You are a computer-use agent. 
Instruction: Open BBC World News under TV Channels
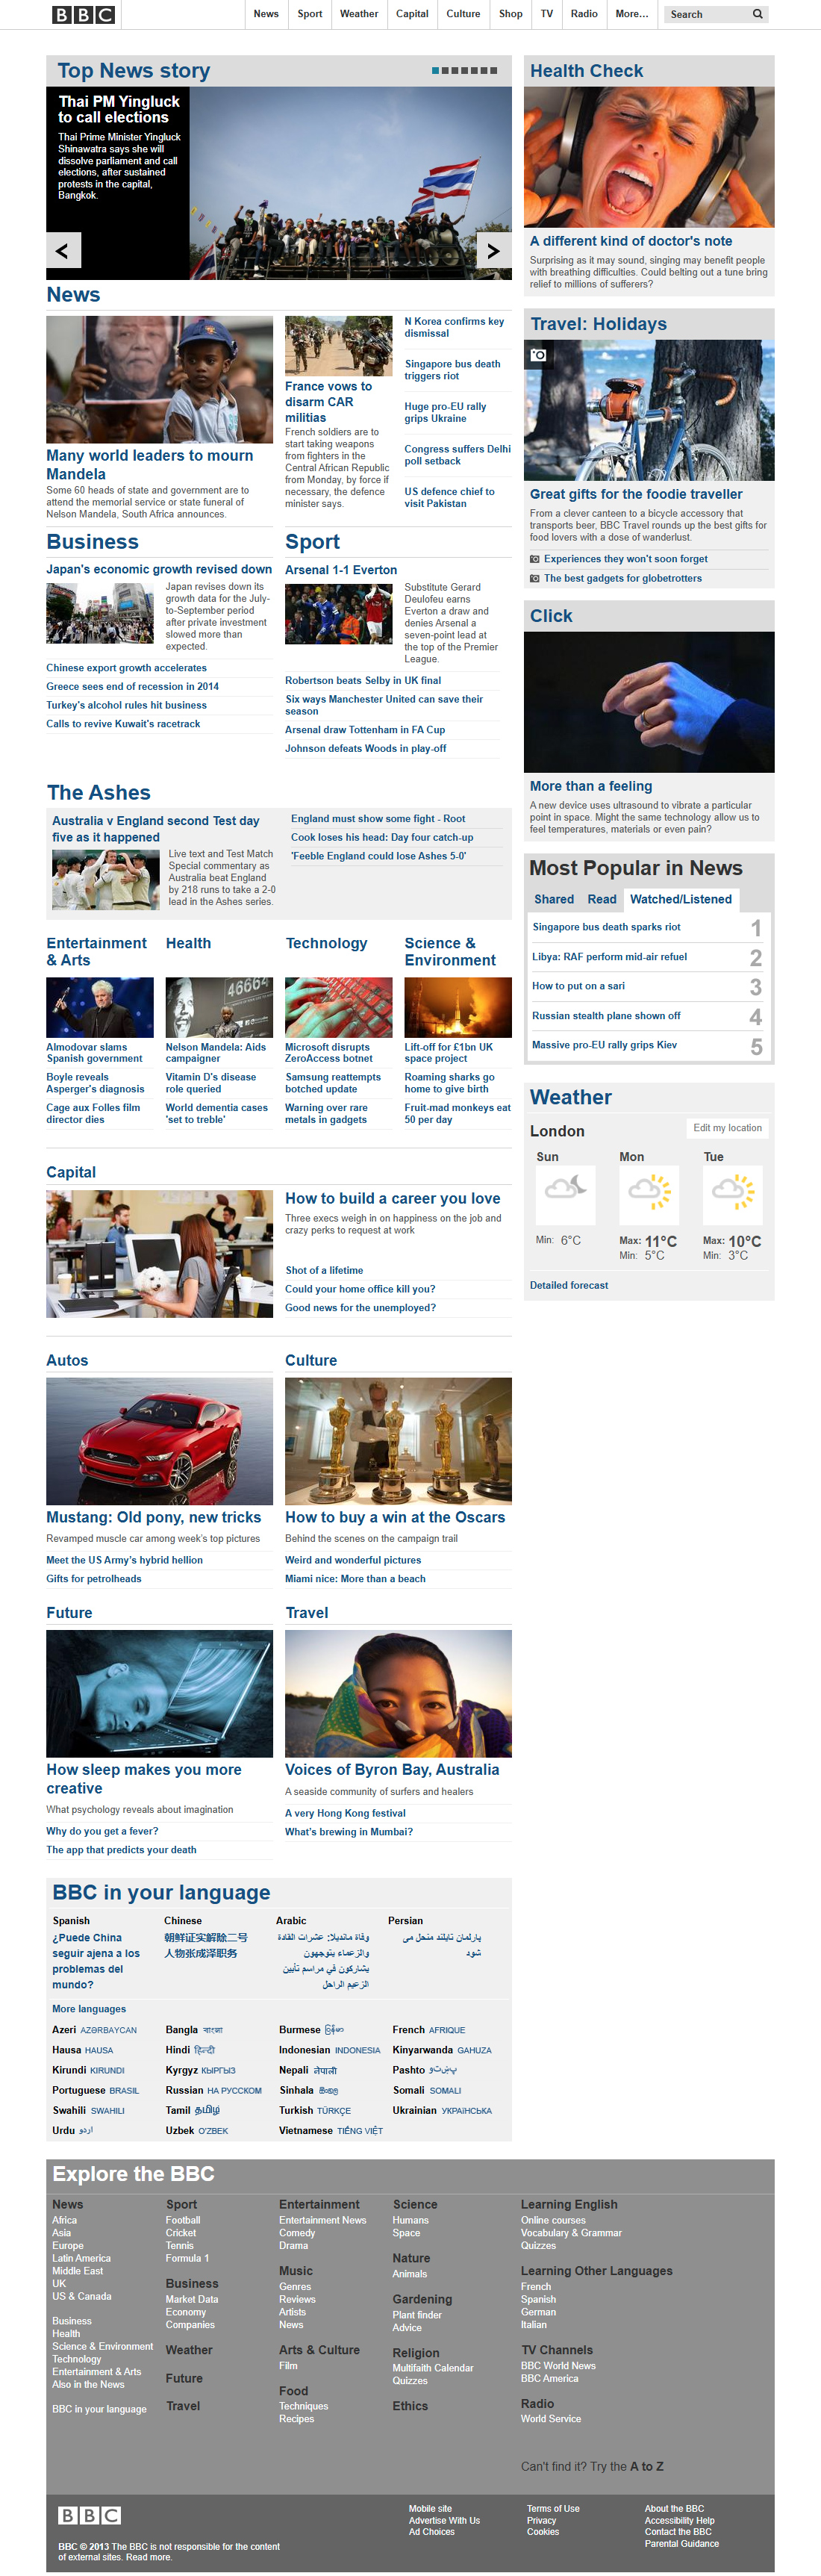click(558, 2365)
